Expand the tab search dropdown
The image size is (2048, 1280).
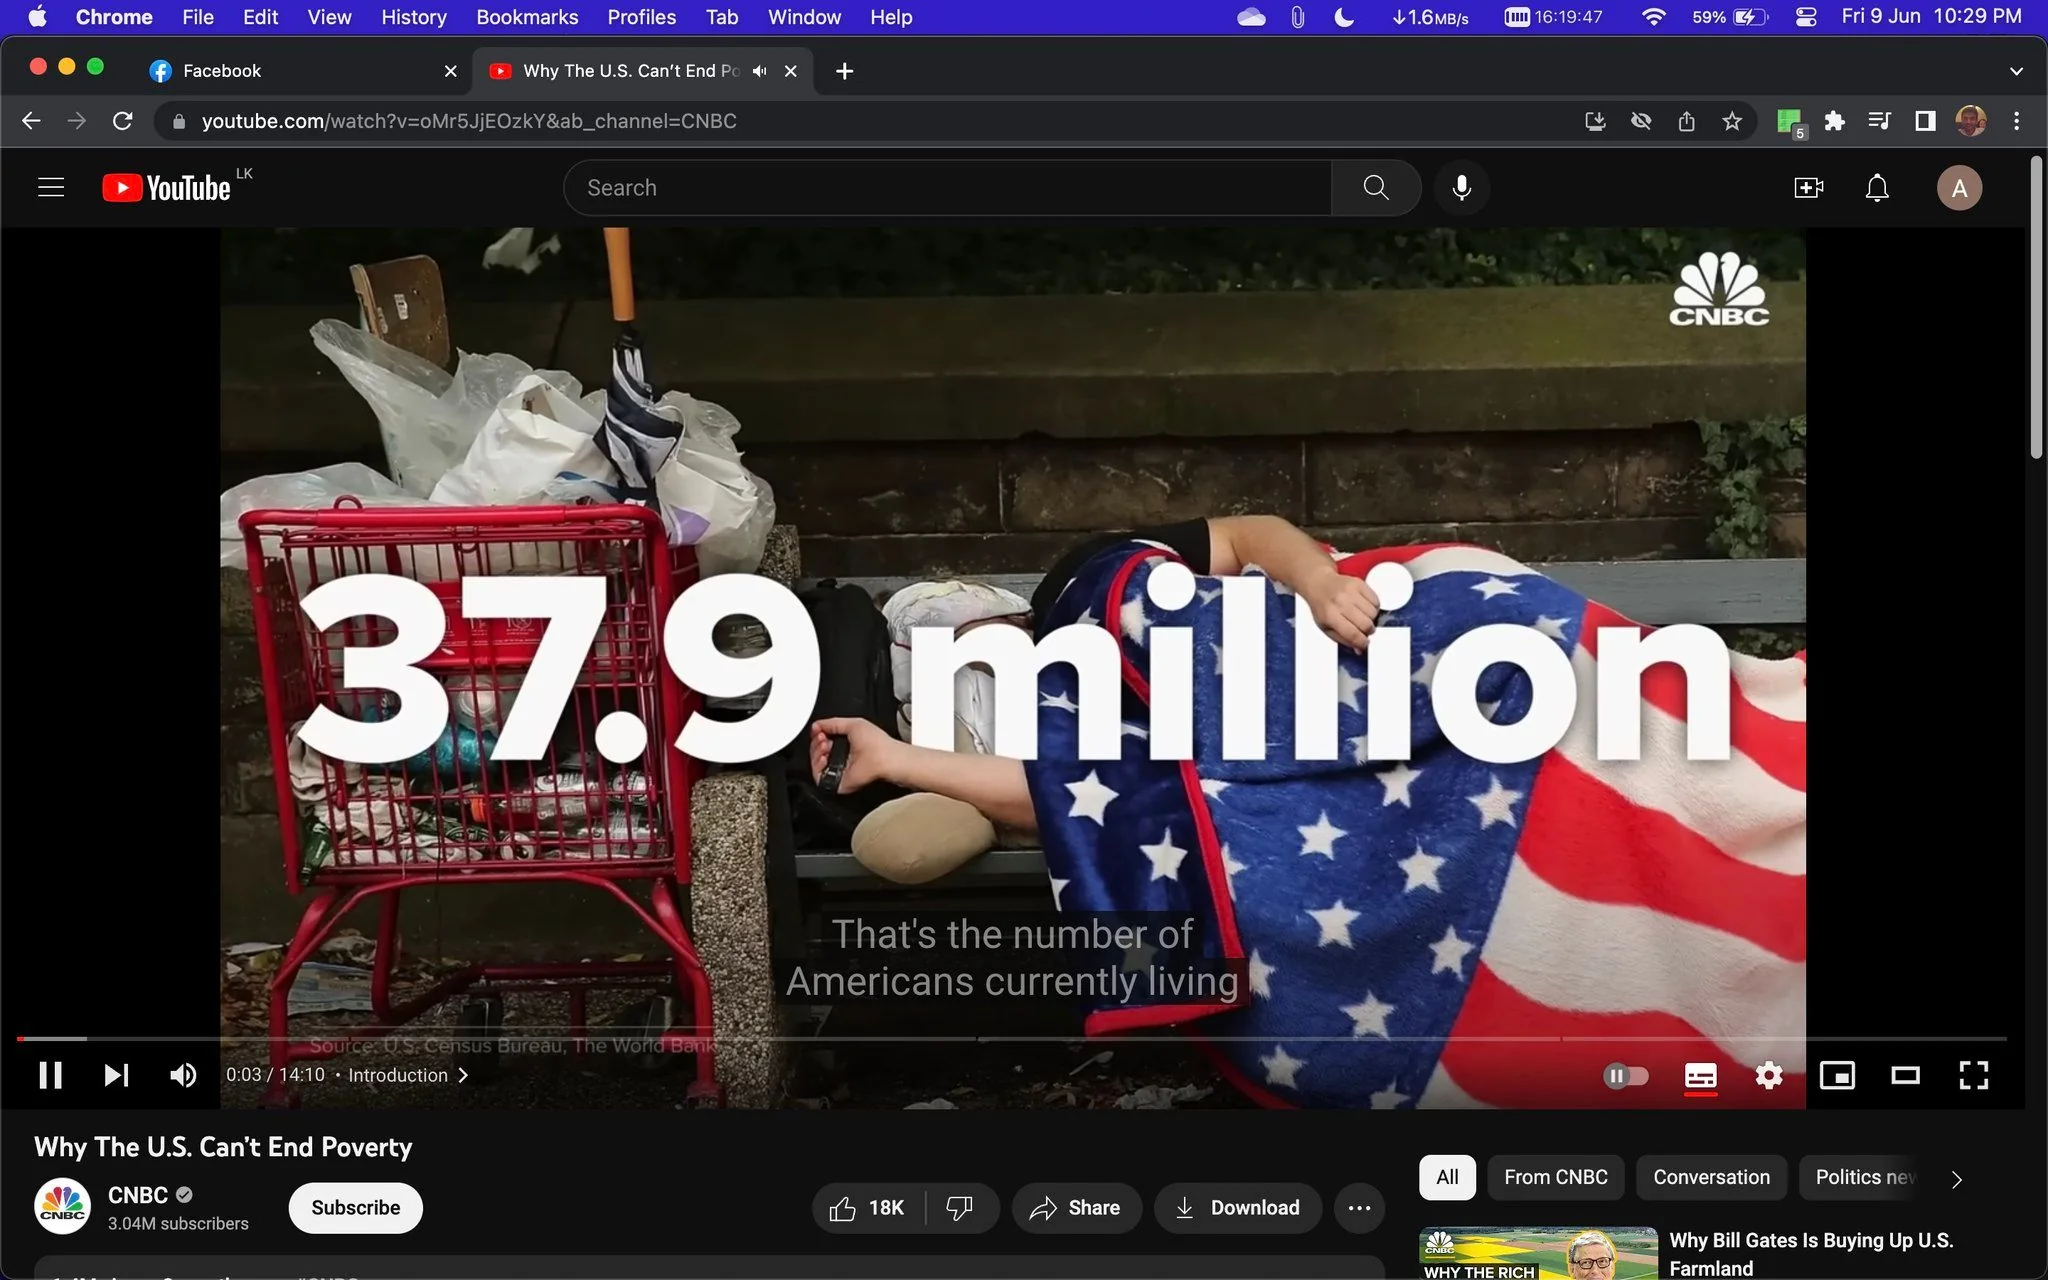coord(2016,71)
